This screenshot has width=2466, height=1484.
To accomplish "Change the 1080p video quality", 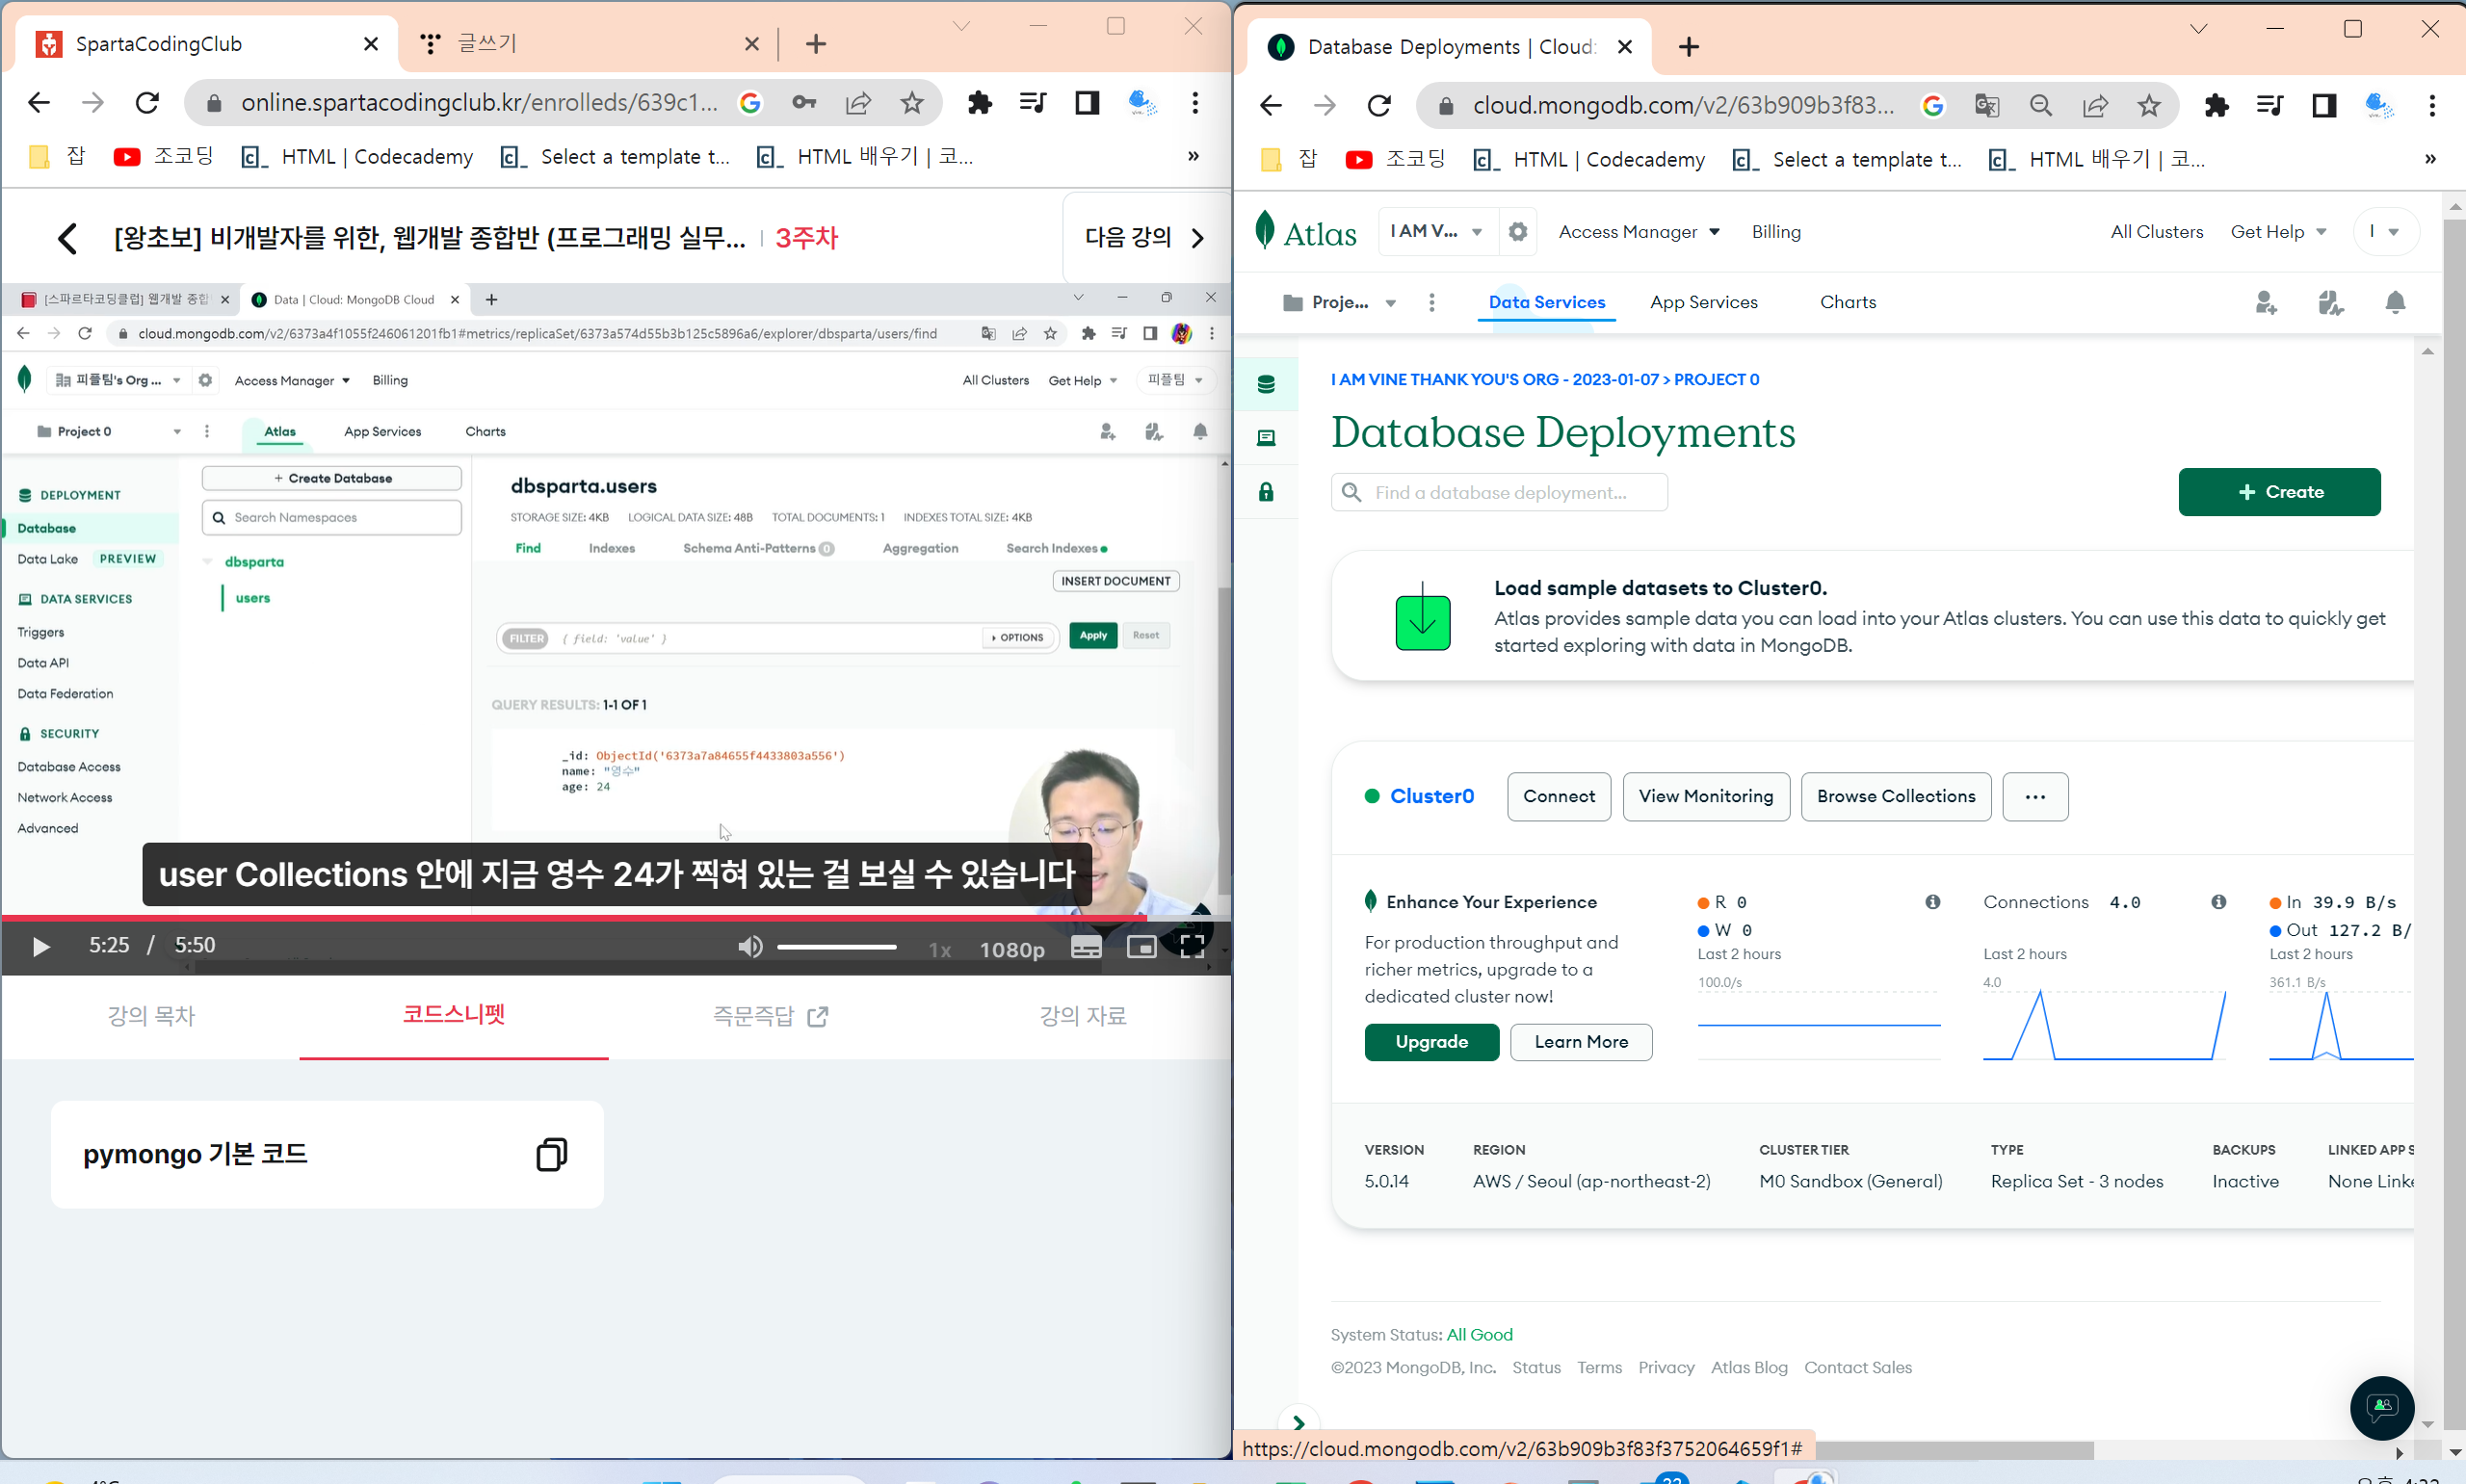I will [x=1012, y=949].
